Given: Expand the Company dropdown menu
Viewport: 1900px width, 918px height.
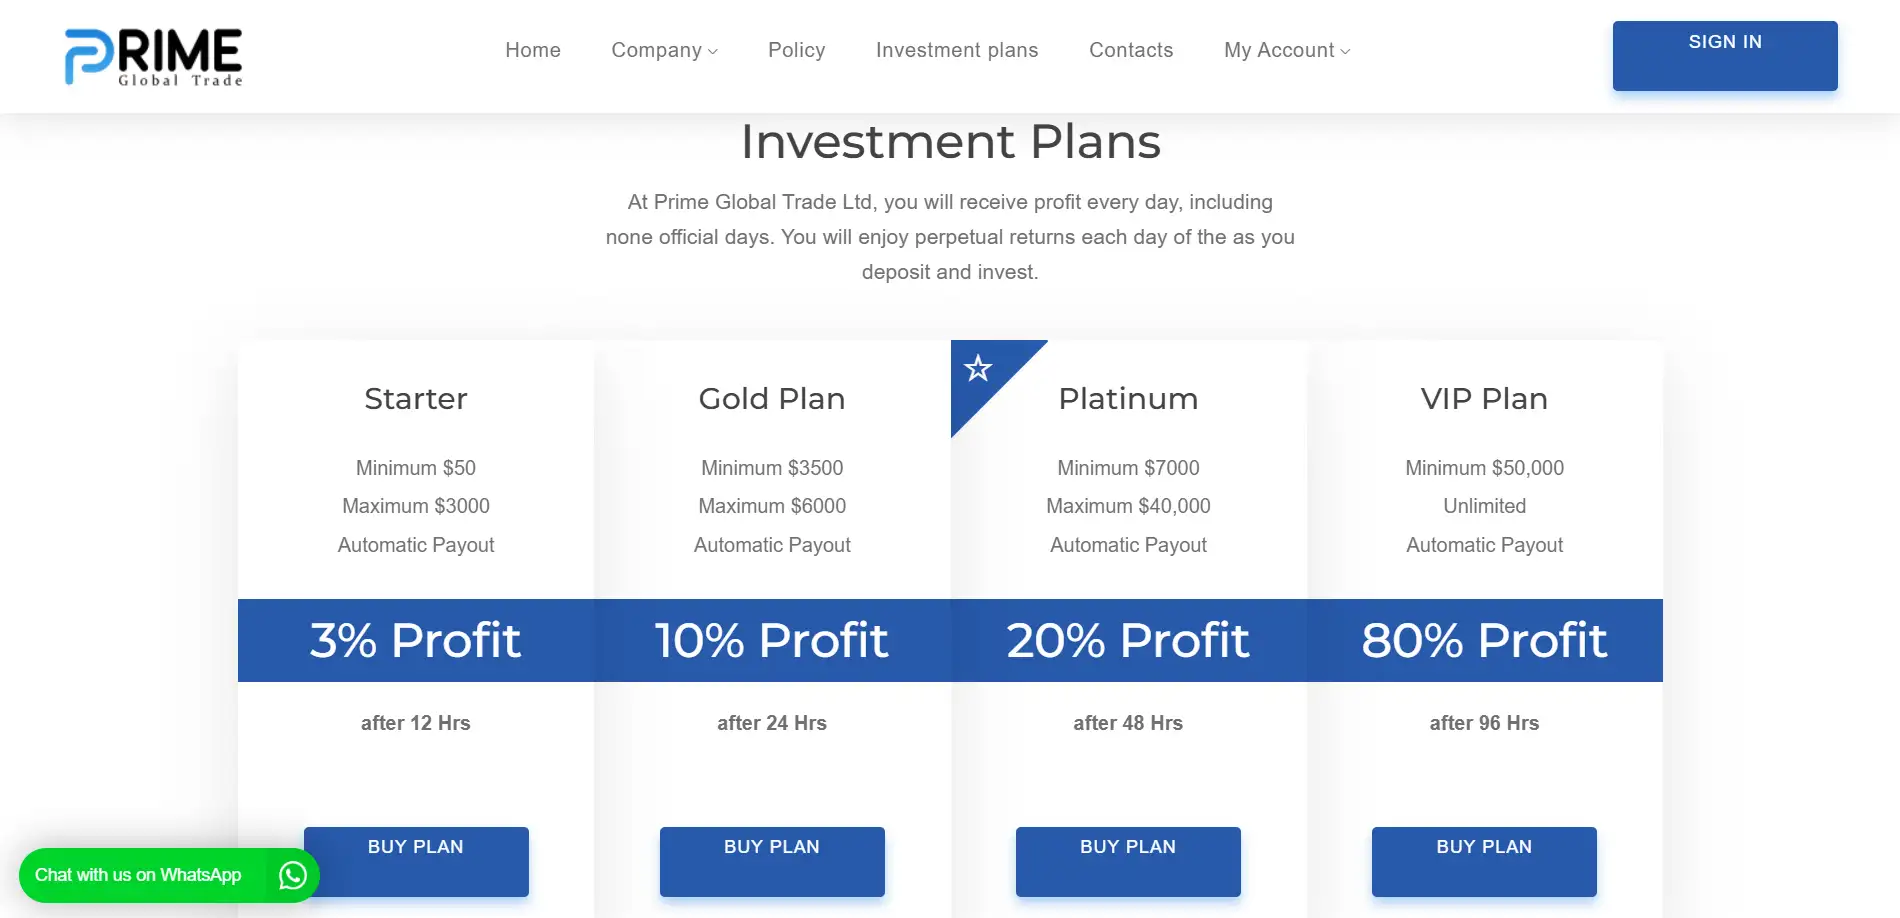Looking at the screenshot, I should tap(664, 50).
